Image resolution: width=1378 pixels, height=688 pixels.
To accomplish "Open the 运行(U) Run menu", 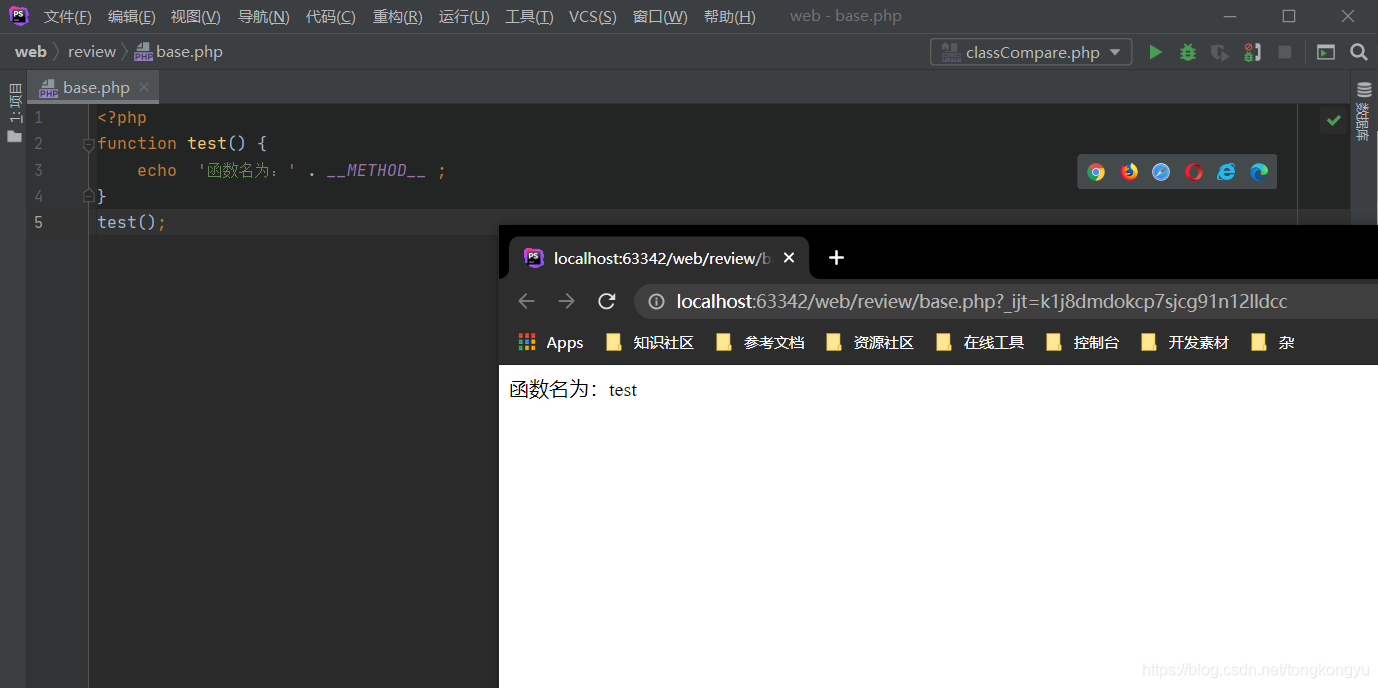I will tap(464, 16).
